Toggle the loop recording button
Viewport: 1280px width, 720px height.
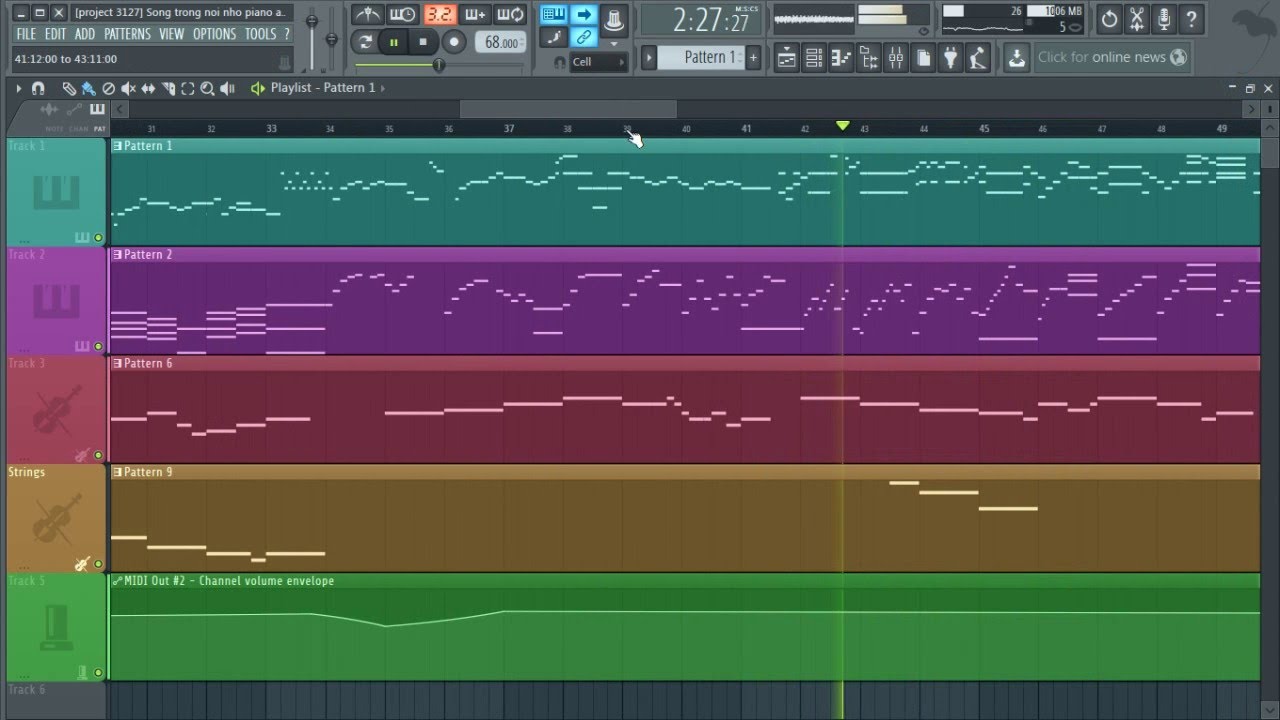(510, 14)
